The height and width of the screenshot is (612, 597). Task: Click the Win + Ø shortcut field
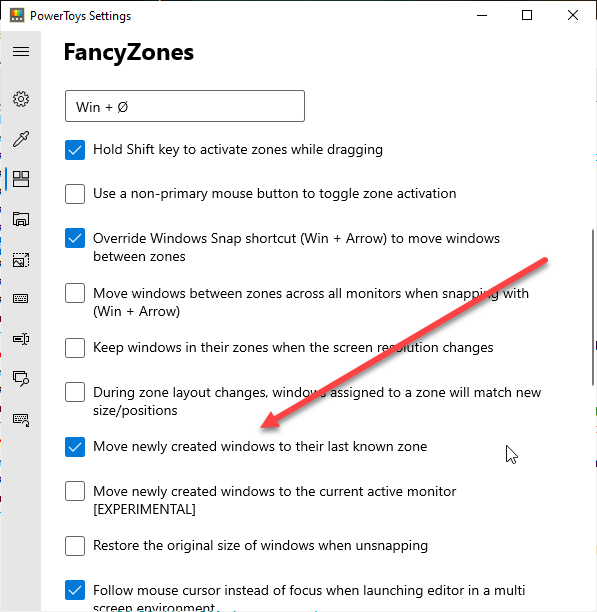185,106
